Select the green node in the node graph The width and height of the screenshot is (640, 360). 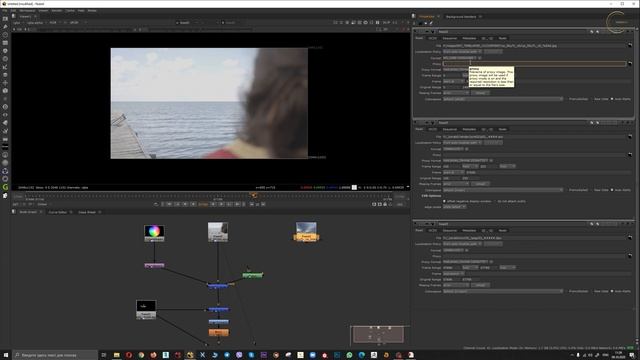(x=253, y=276)
